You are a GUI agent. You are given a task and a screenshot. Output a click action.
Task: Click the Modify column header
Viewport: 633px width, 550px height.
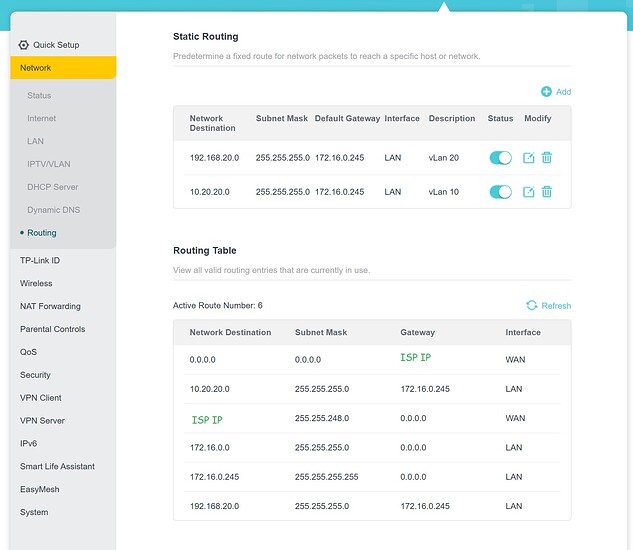tap(538, 118)
